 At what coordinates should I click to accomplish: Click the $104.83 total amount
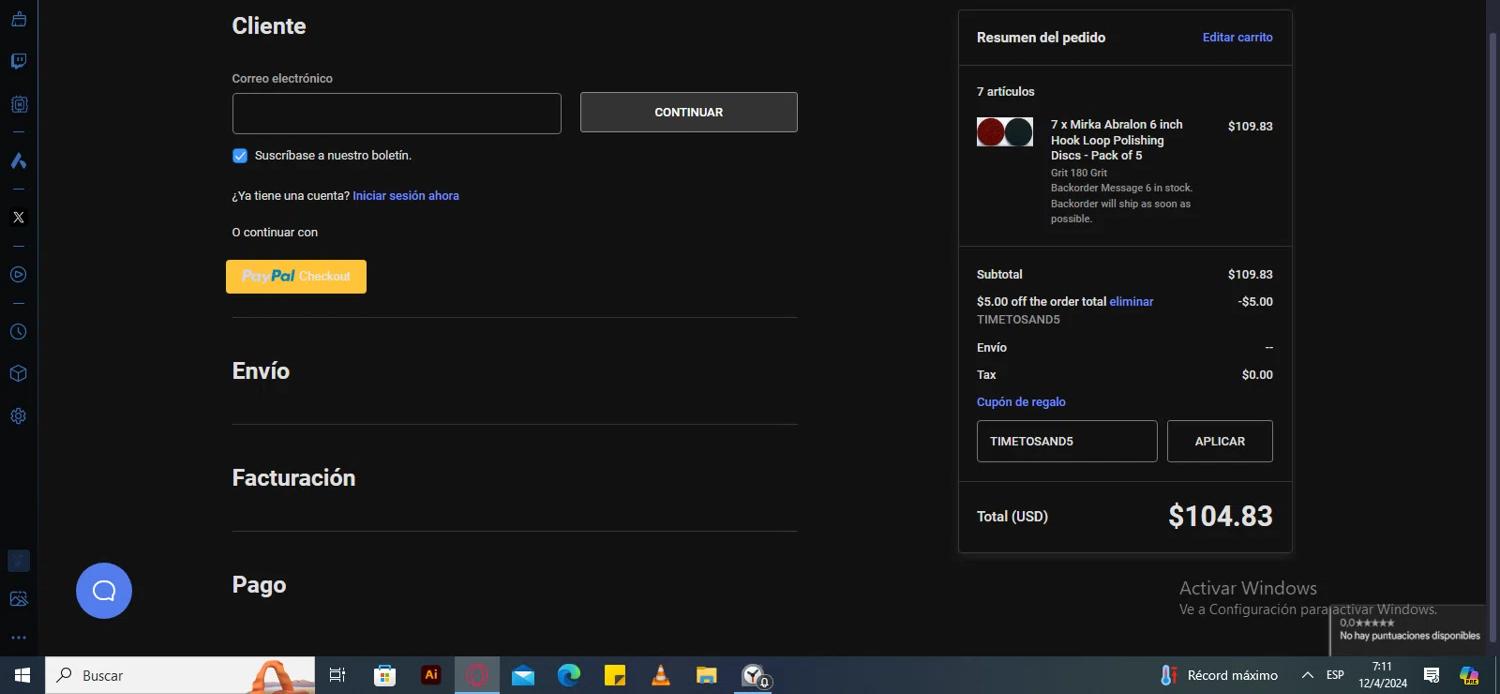coord(1220,516)
